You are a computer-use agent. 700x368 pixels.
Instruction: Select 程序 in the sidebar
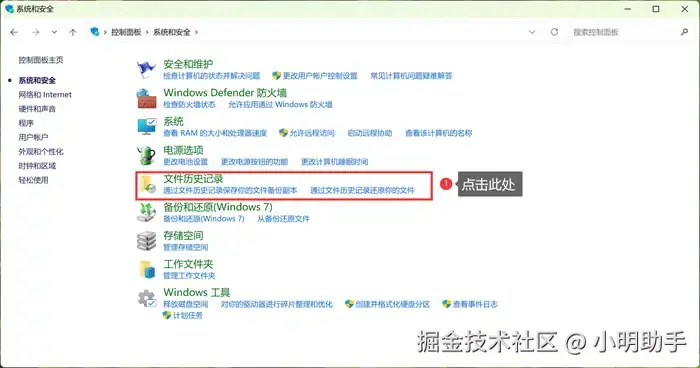[x=26, y=123]
